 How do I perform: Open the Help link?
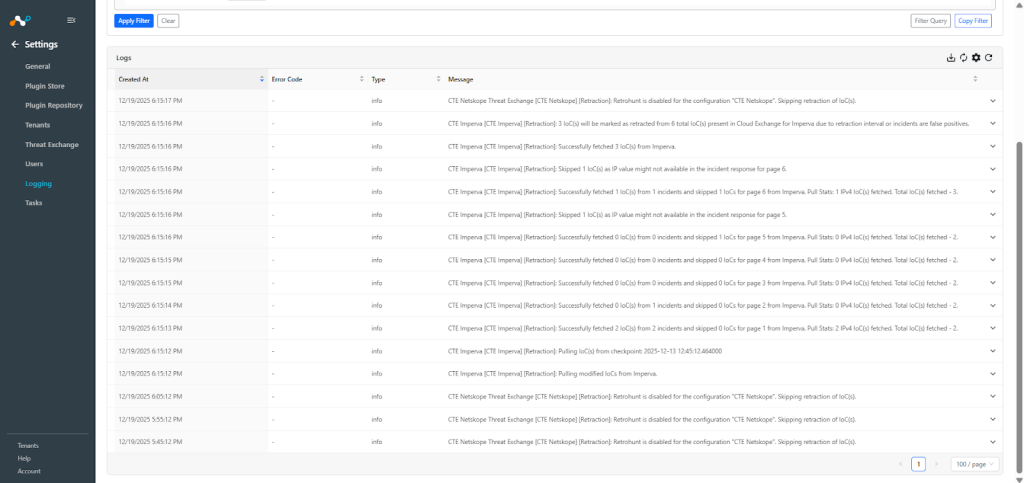pyautogui.click(x=24, y=458)
